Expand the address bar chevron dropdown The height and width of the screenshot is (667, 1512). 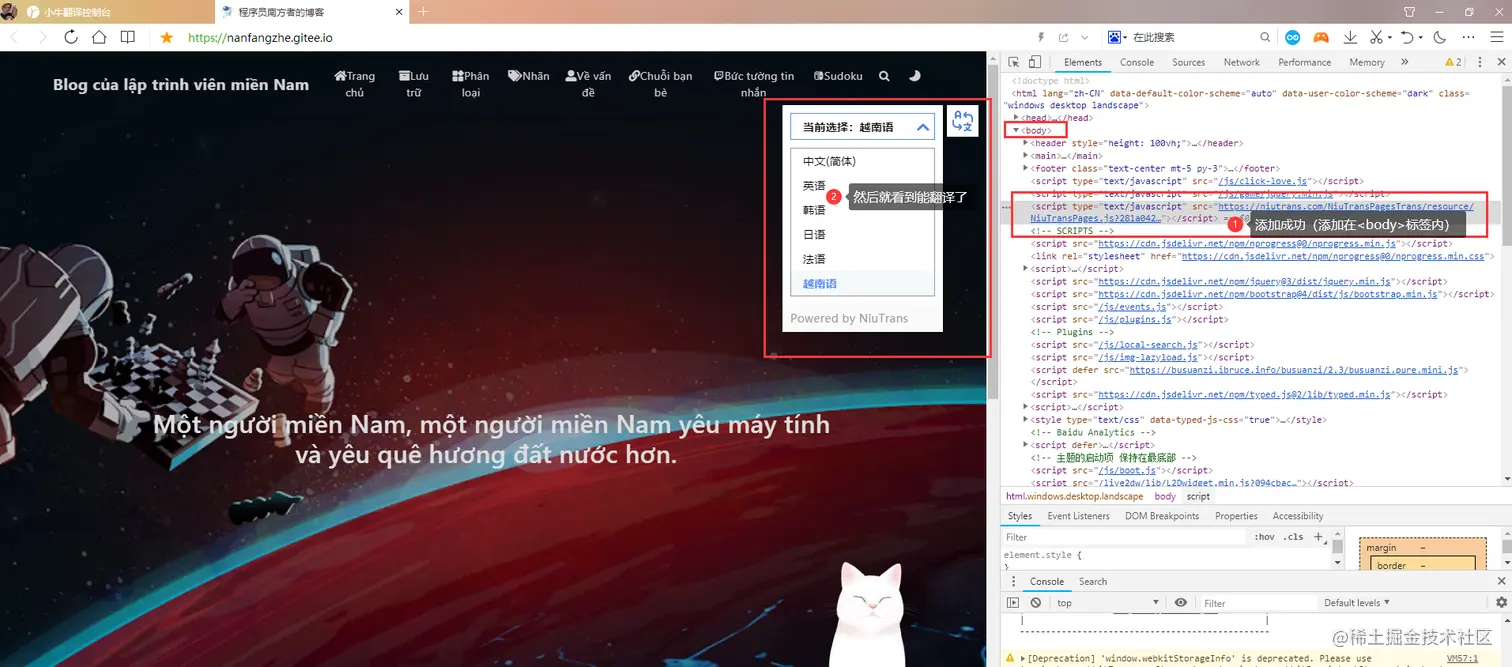tap(1083, 37)
